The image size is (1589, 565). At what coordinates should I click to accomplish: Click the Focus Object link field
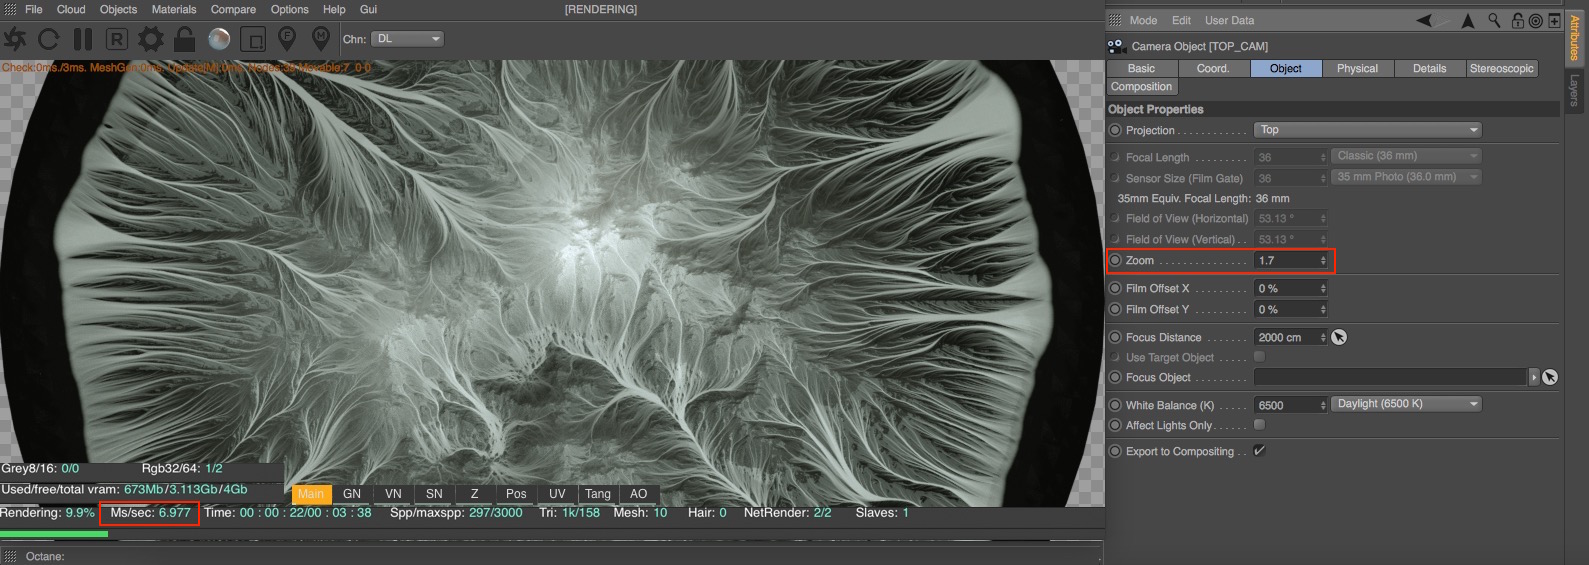click(1391, 377)
